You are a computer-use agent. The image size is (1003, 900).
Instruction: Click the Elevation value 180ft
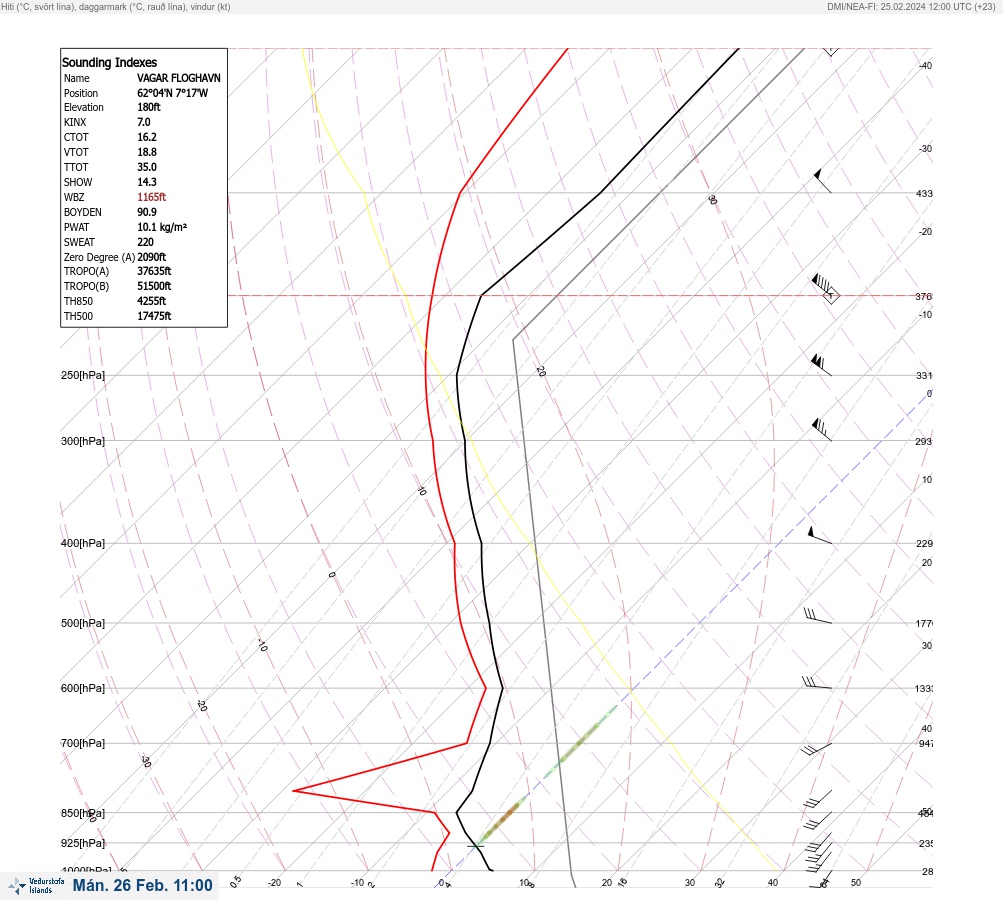(x=148, y=107)
